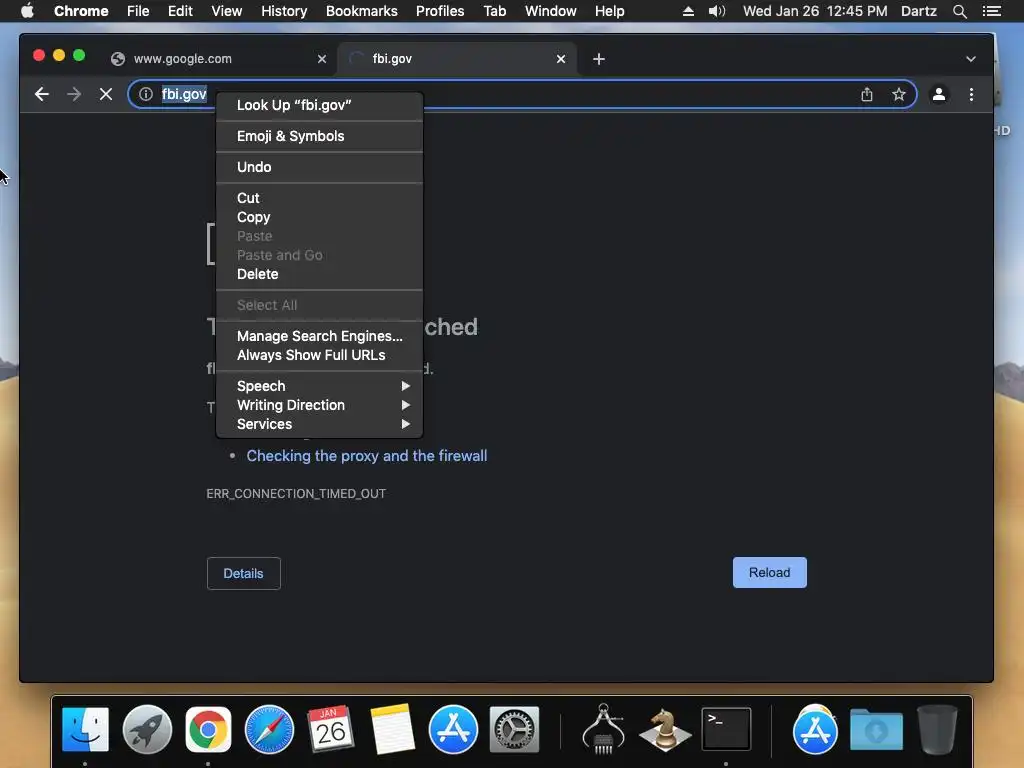Open the Edit menu
The width and height of the screenshot is (1024, 768).
(x=180, y=11)
